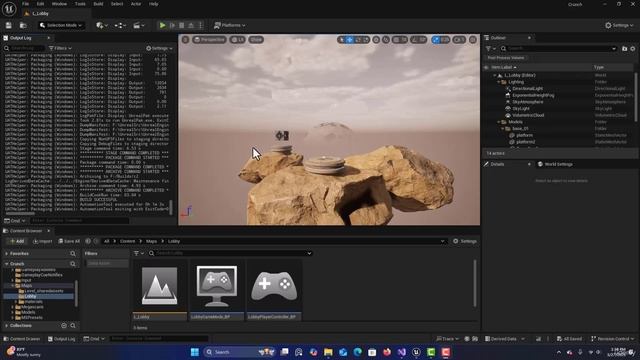The width and height of the screenshot is (640, 360).
Task: Open the Blueprints dropdown in toolbar
Action: click(120, 25)
